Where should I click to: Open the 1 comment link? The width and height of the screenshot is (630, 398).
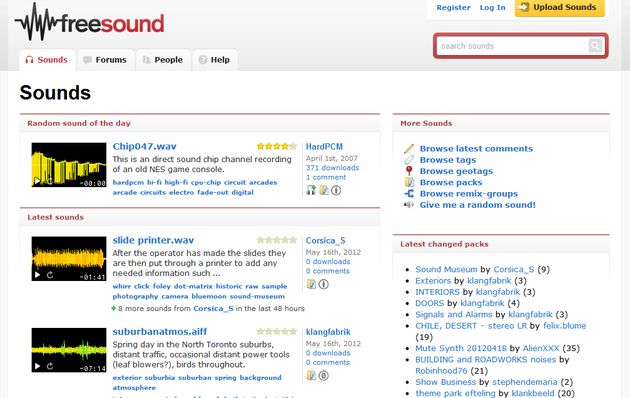point(325,177)
